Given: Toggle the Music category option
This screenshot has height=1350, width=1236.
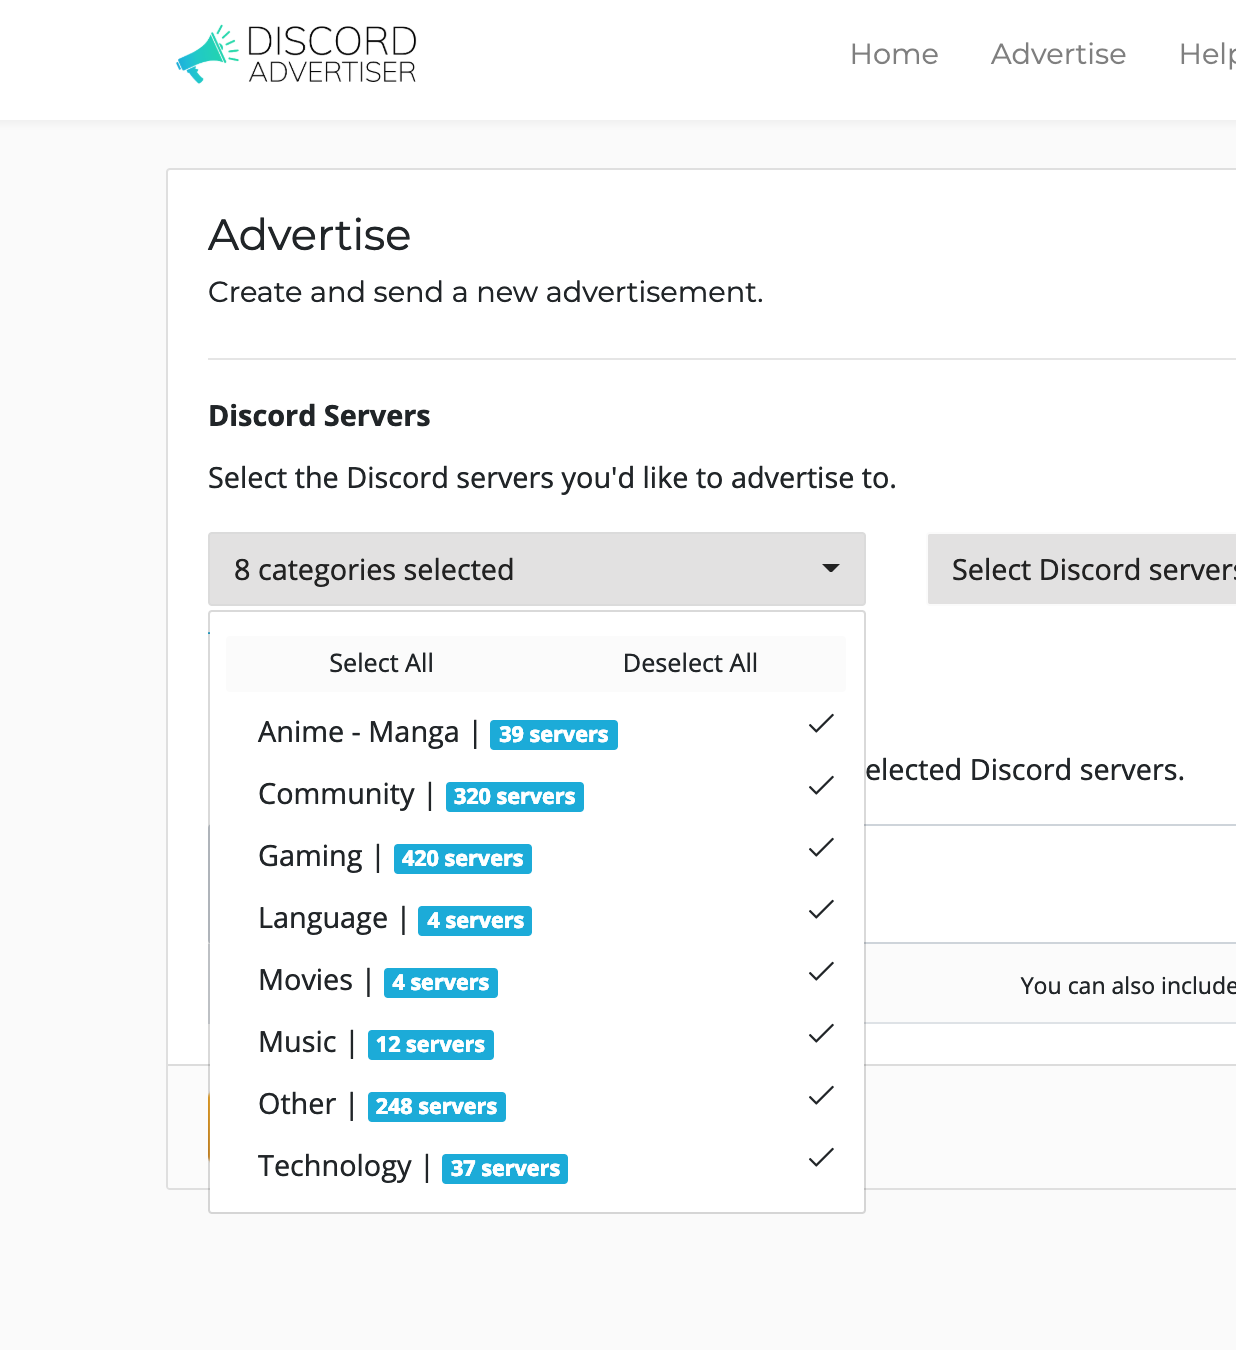Looking at the screenshot, I should click(x=537, y=1042).
